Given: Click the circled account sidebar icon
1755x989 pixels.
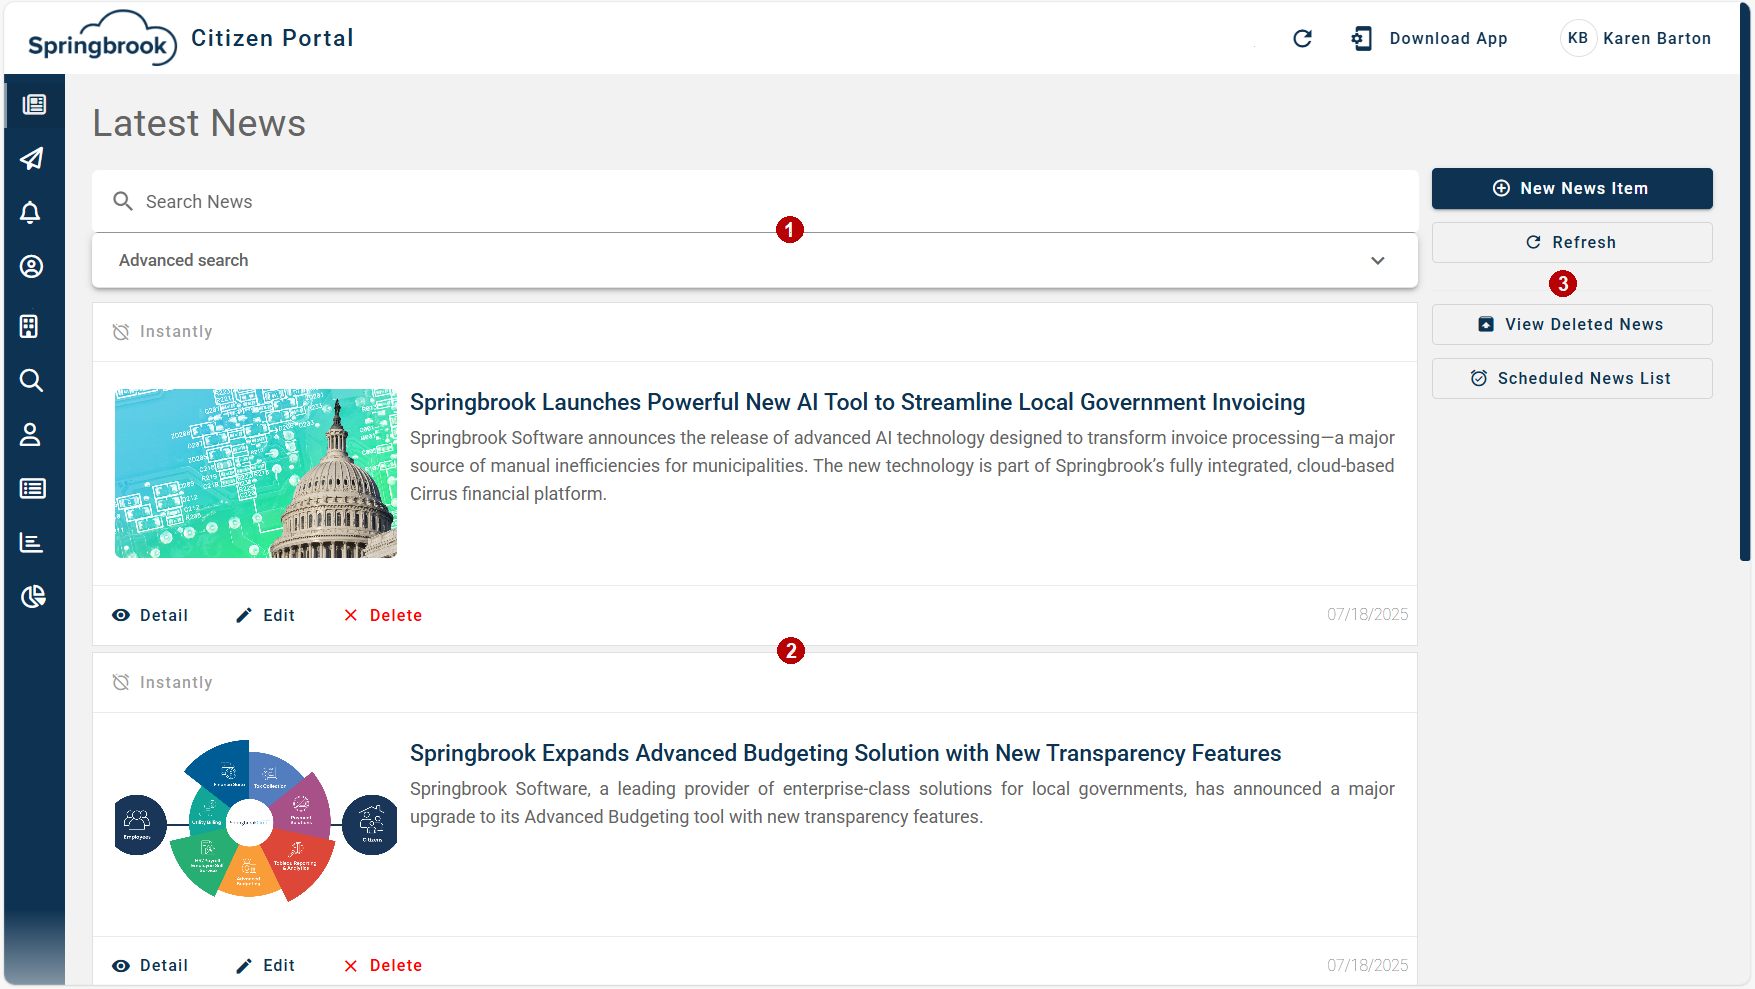Looking at the screenshot, I should (x=32, y=266).
